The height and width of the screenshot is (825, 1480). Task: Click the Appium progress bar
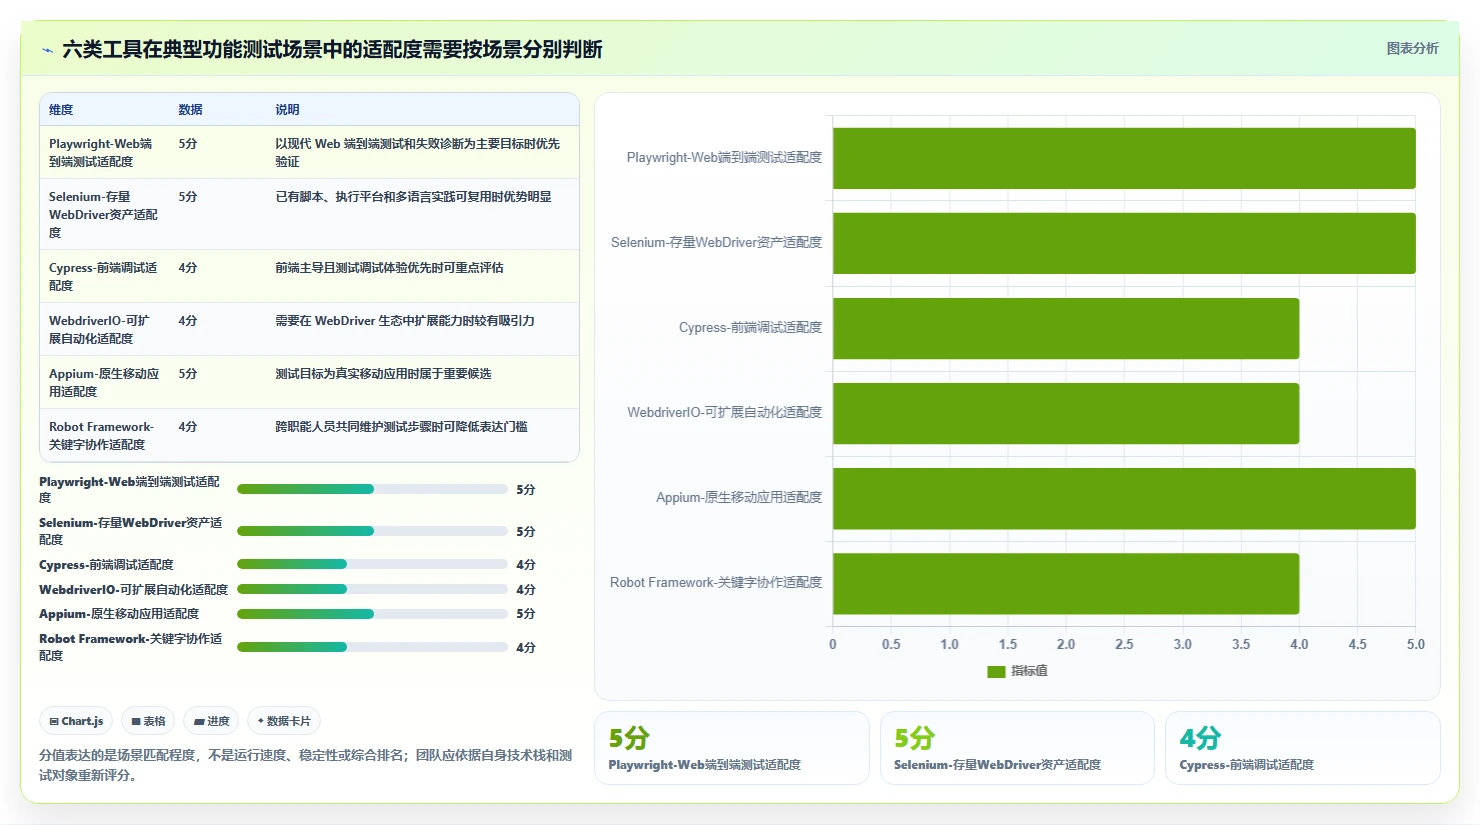click(372, 614)
